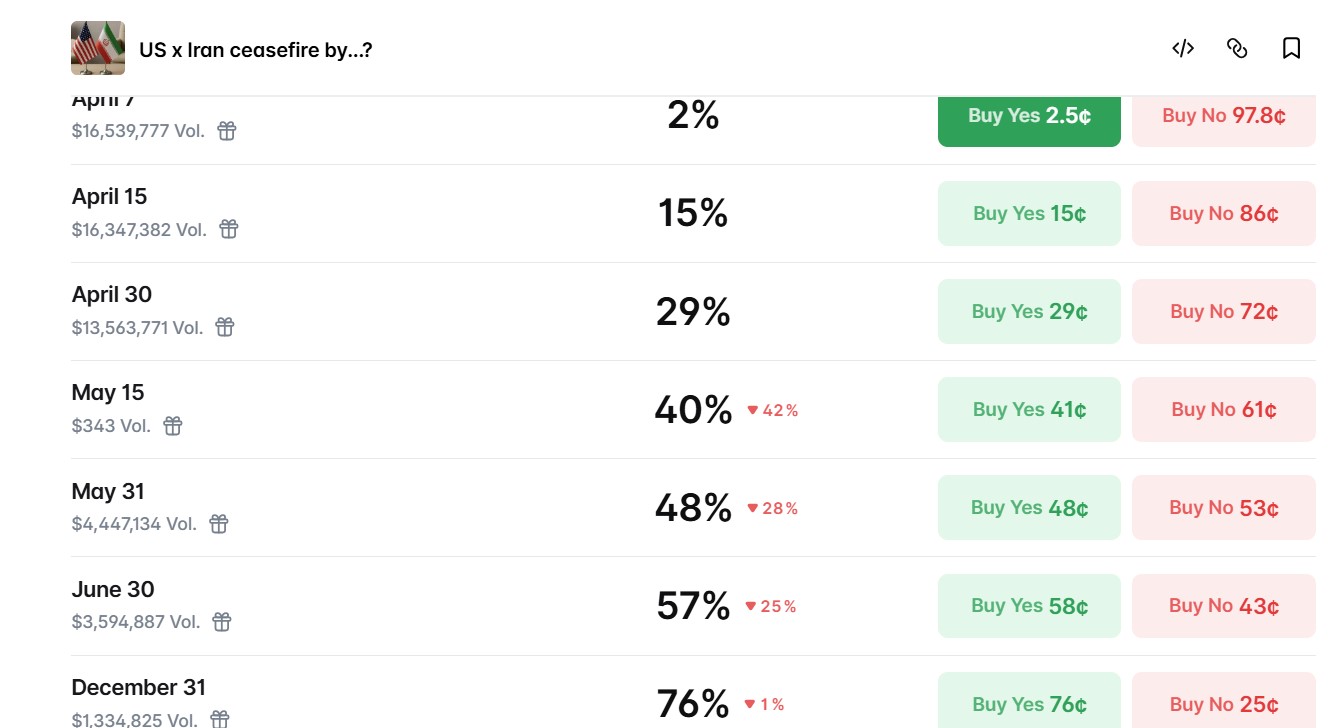Buy Yes at 29¢ for April 30
The height and width of the screenshot is (728, 1330).
(x=1029, y=311)
